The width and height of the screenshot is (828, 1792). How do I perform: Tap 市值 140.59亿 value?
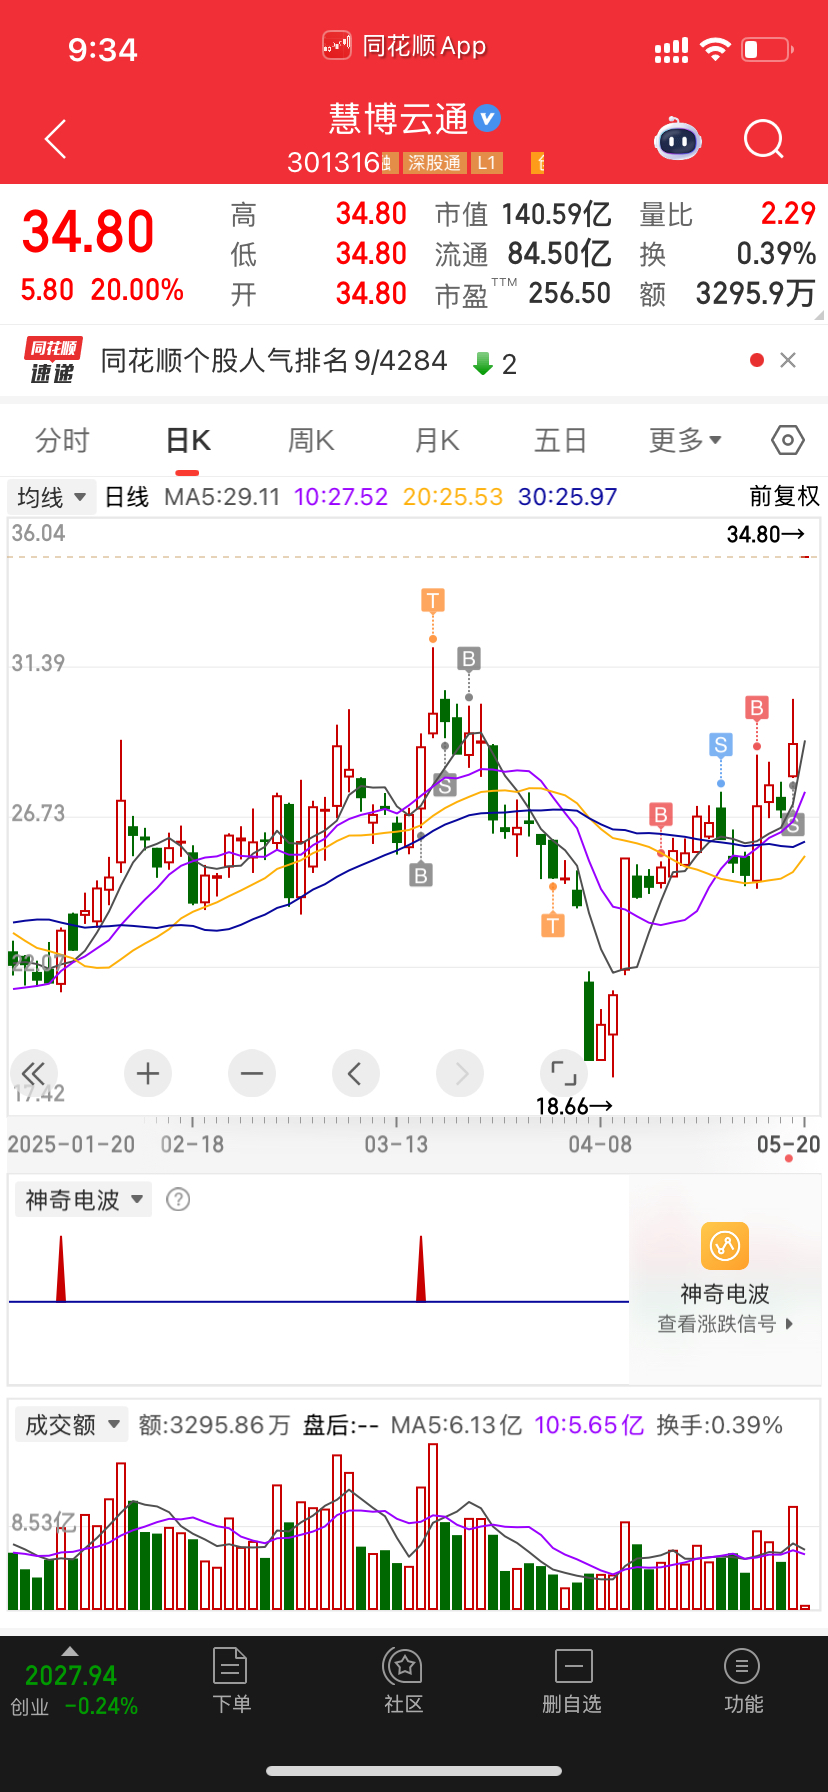[556, 214]
